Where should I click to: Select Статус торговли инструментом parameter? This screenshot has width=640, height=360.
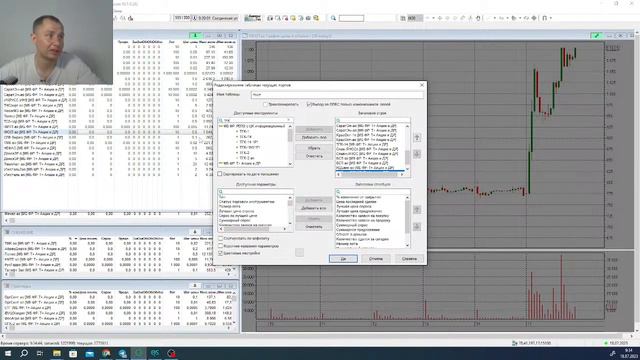(x=247, y=202)
